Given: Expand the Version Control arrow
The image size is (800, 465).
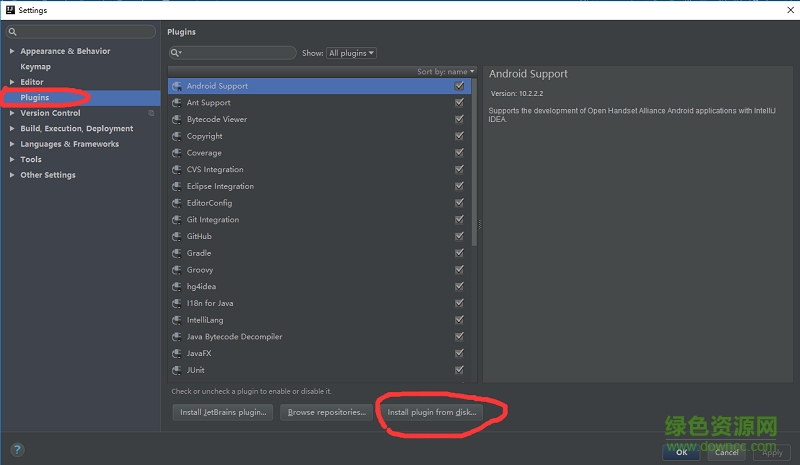Looking at the screenshot, I should [x=12, y=113].
